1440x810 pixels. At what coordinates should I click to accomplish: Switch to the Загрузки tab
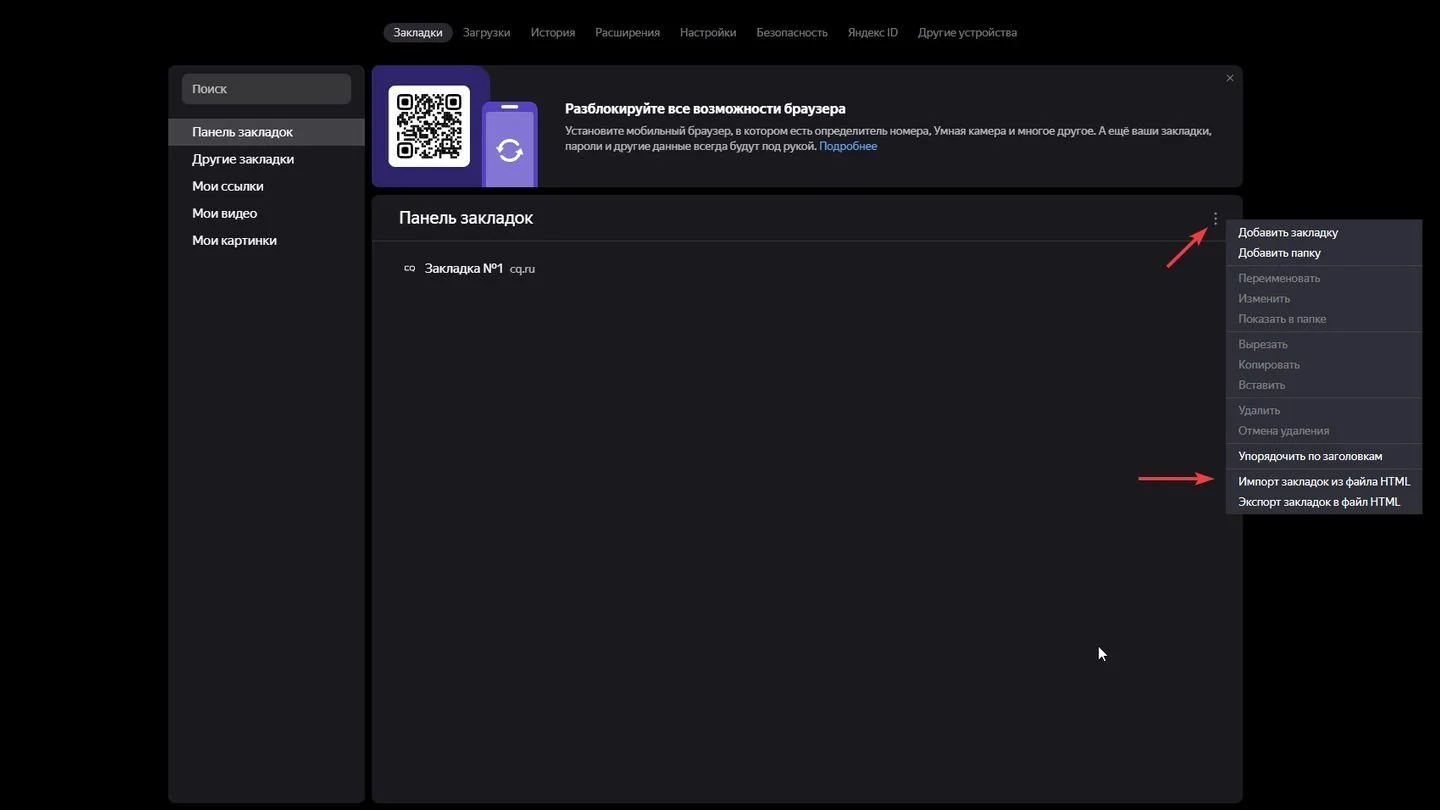coord(487,32)
